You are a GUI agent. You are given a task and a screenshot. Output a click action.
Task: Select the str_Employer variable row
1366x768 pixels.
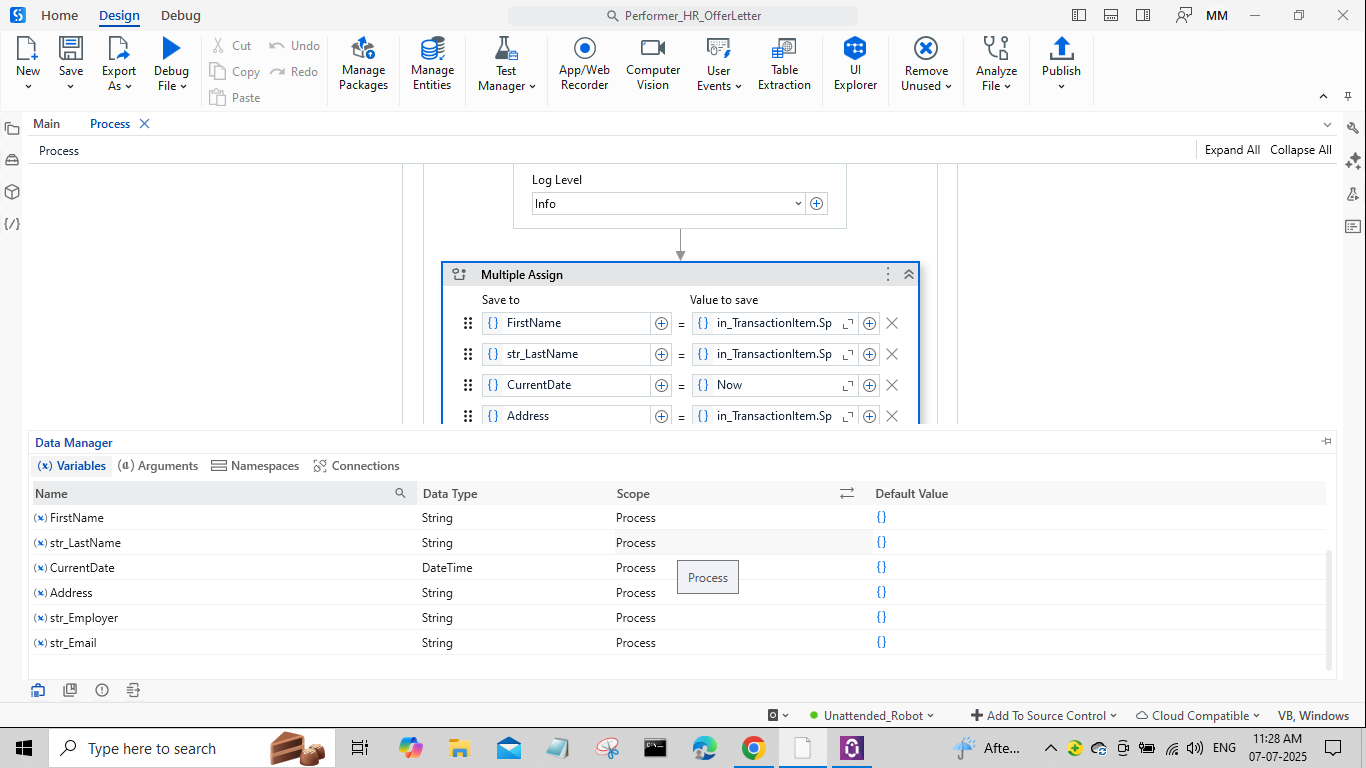click(679, 618)
